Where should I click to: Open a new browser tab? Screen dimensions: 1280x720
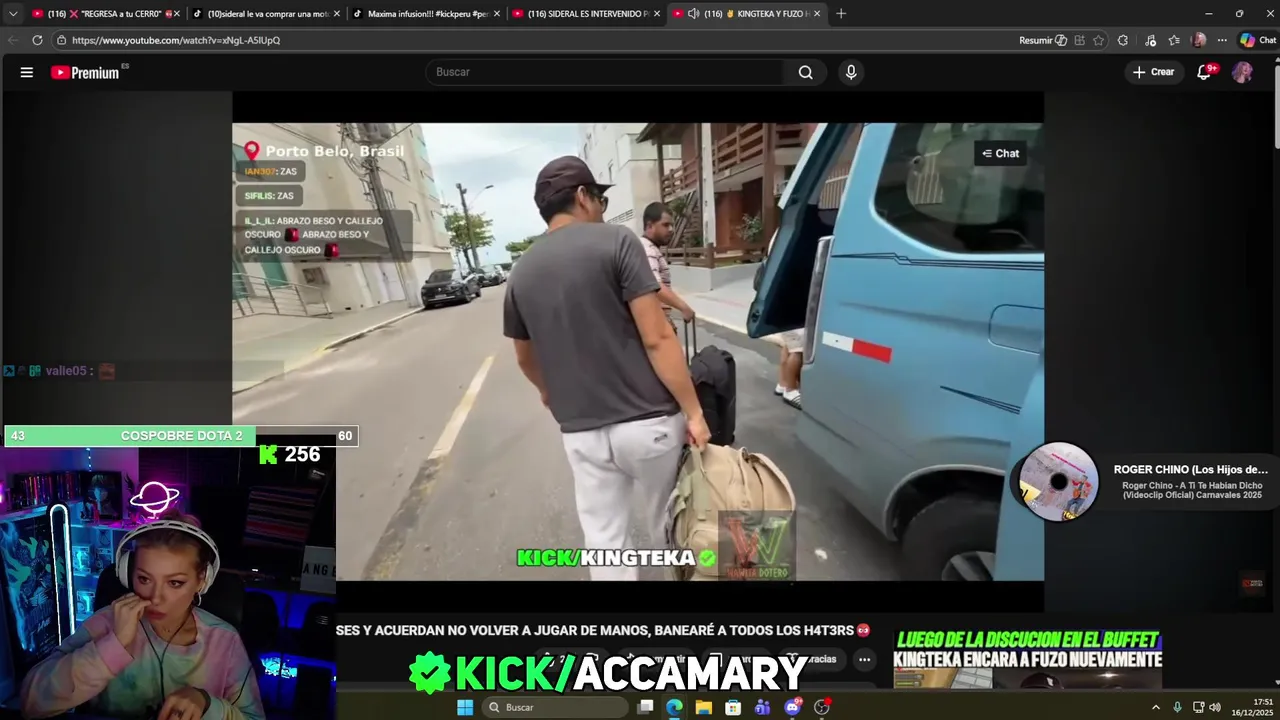coord(841,14)
